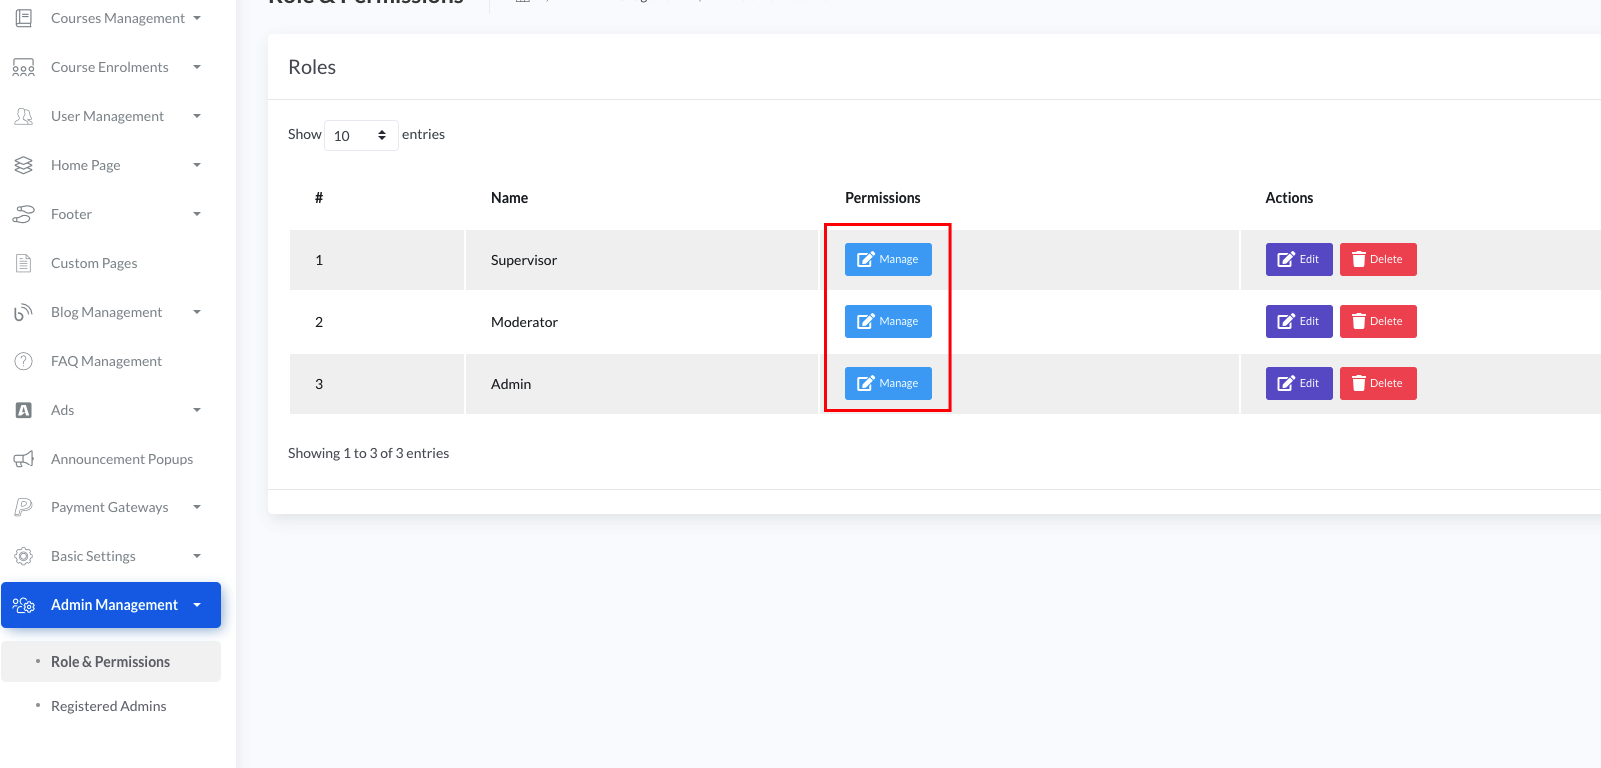The image size is (1601, 768).
Task: Click the FAQ Management question mark icon
Action: 23,361
